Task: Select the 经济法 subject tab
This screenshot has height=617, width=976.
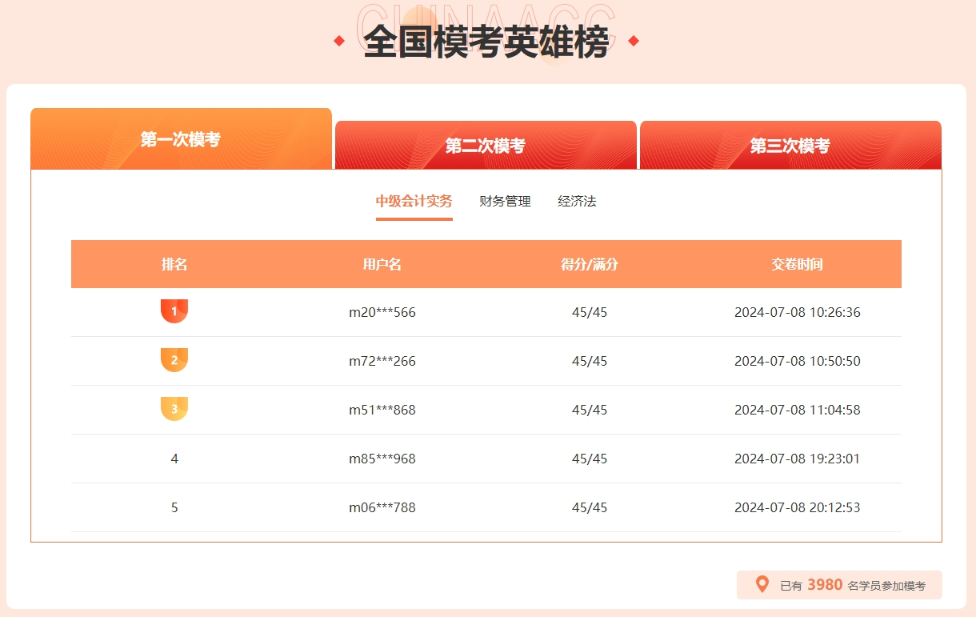Action: click(x=578, y=200)
